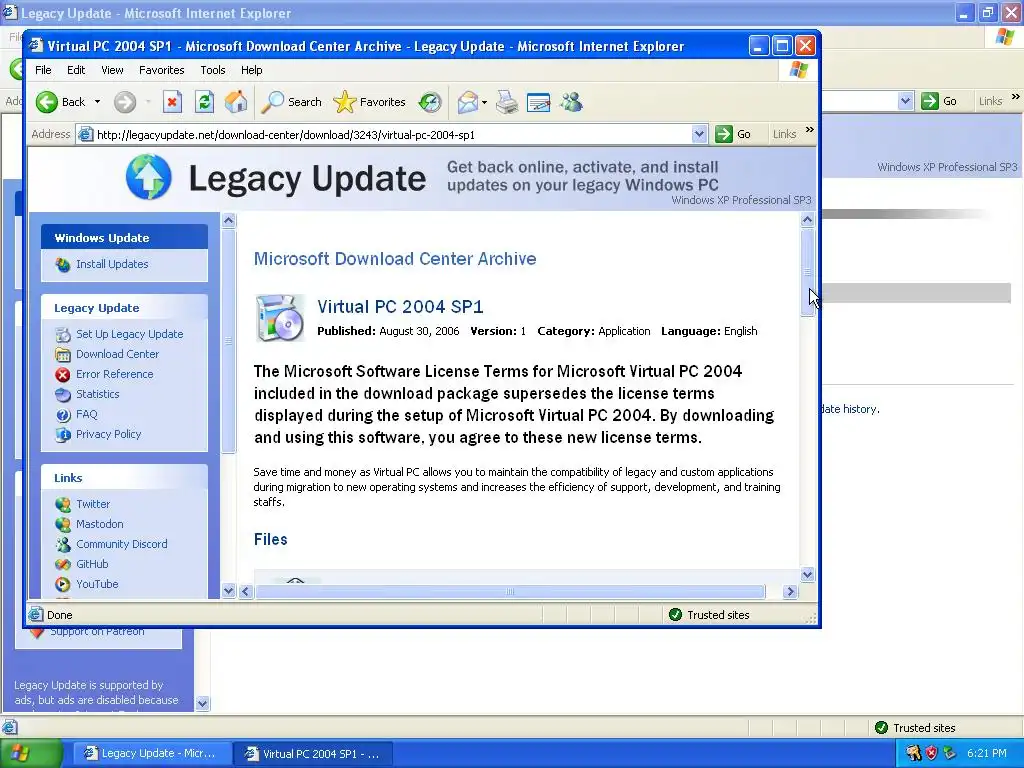Click the Mail envelope toolbar icon
Screen dimensions: 1024x768
468,102
